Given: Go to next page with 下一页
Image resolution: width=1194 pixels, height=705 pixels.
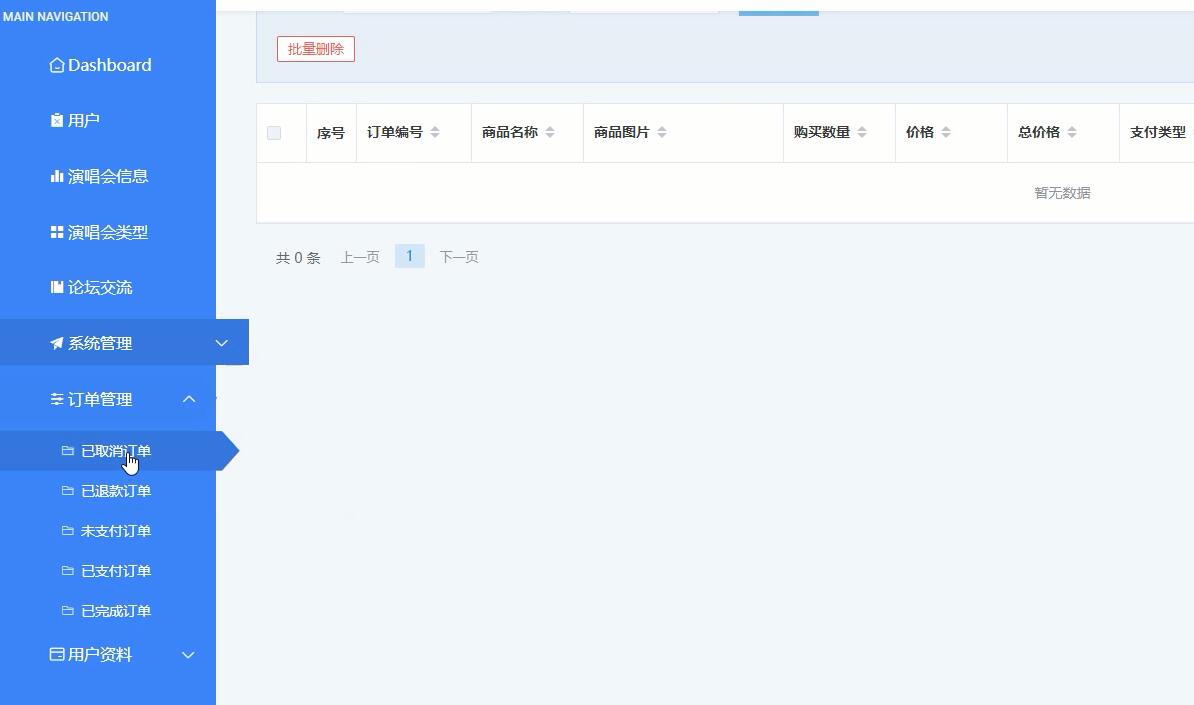Looking at the screenshot, I should (x=459, y=257).
